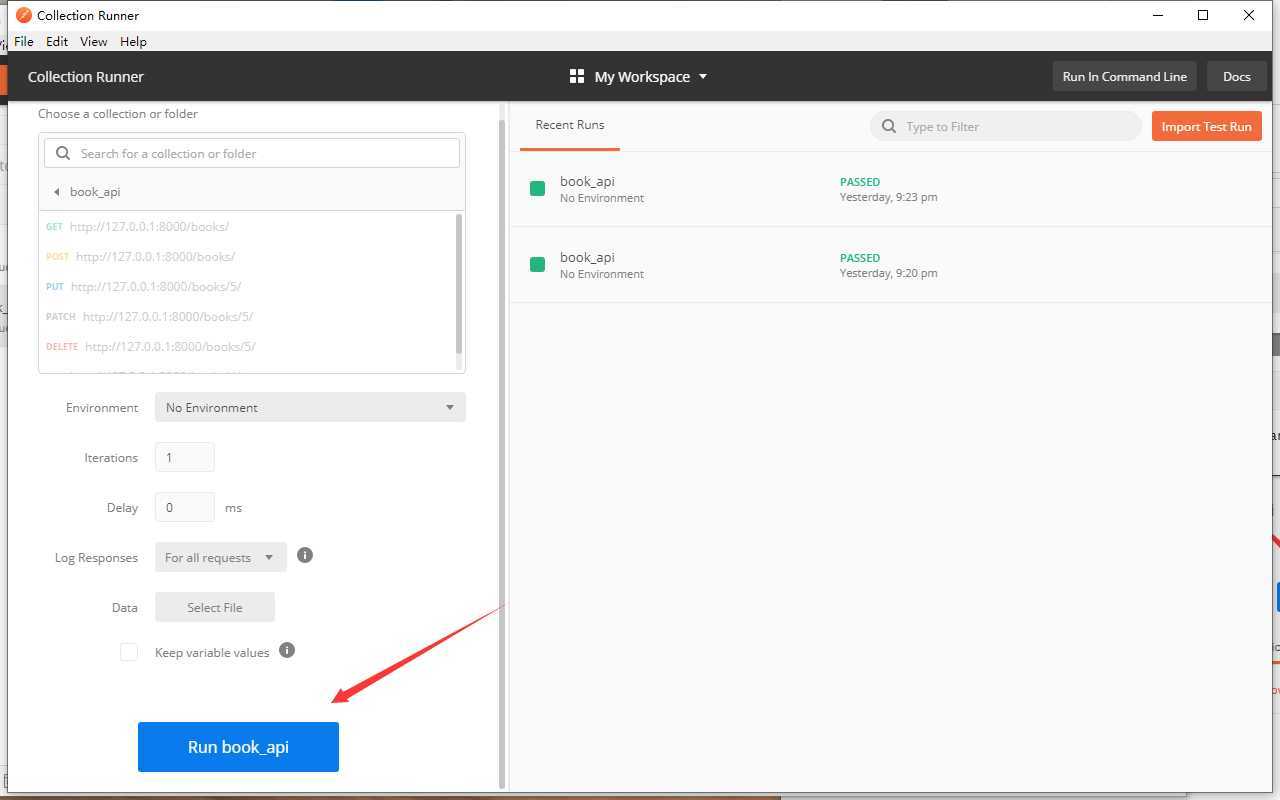Select the GET books request

247,226
